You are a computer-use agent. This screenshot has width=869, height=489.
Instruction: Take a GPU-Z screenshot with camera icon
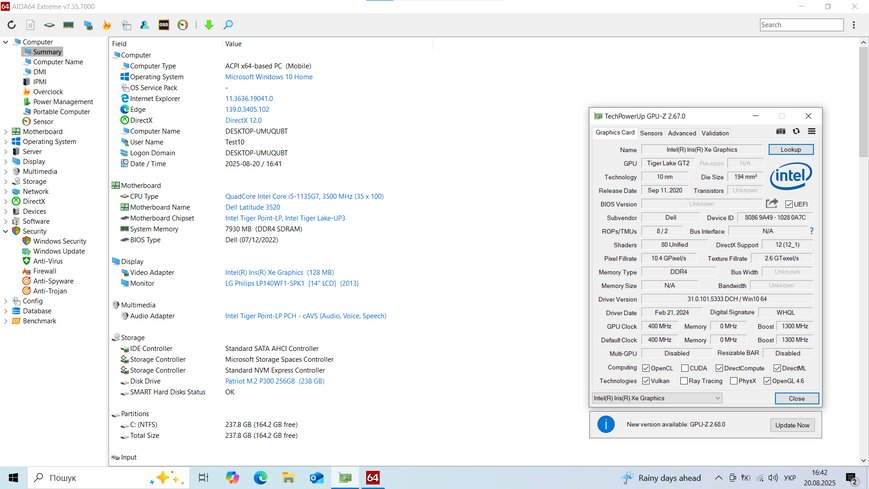780,131
